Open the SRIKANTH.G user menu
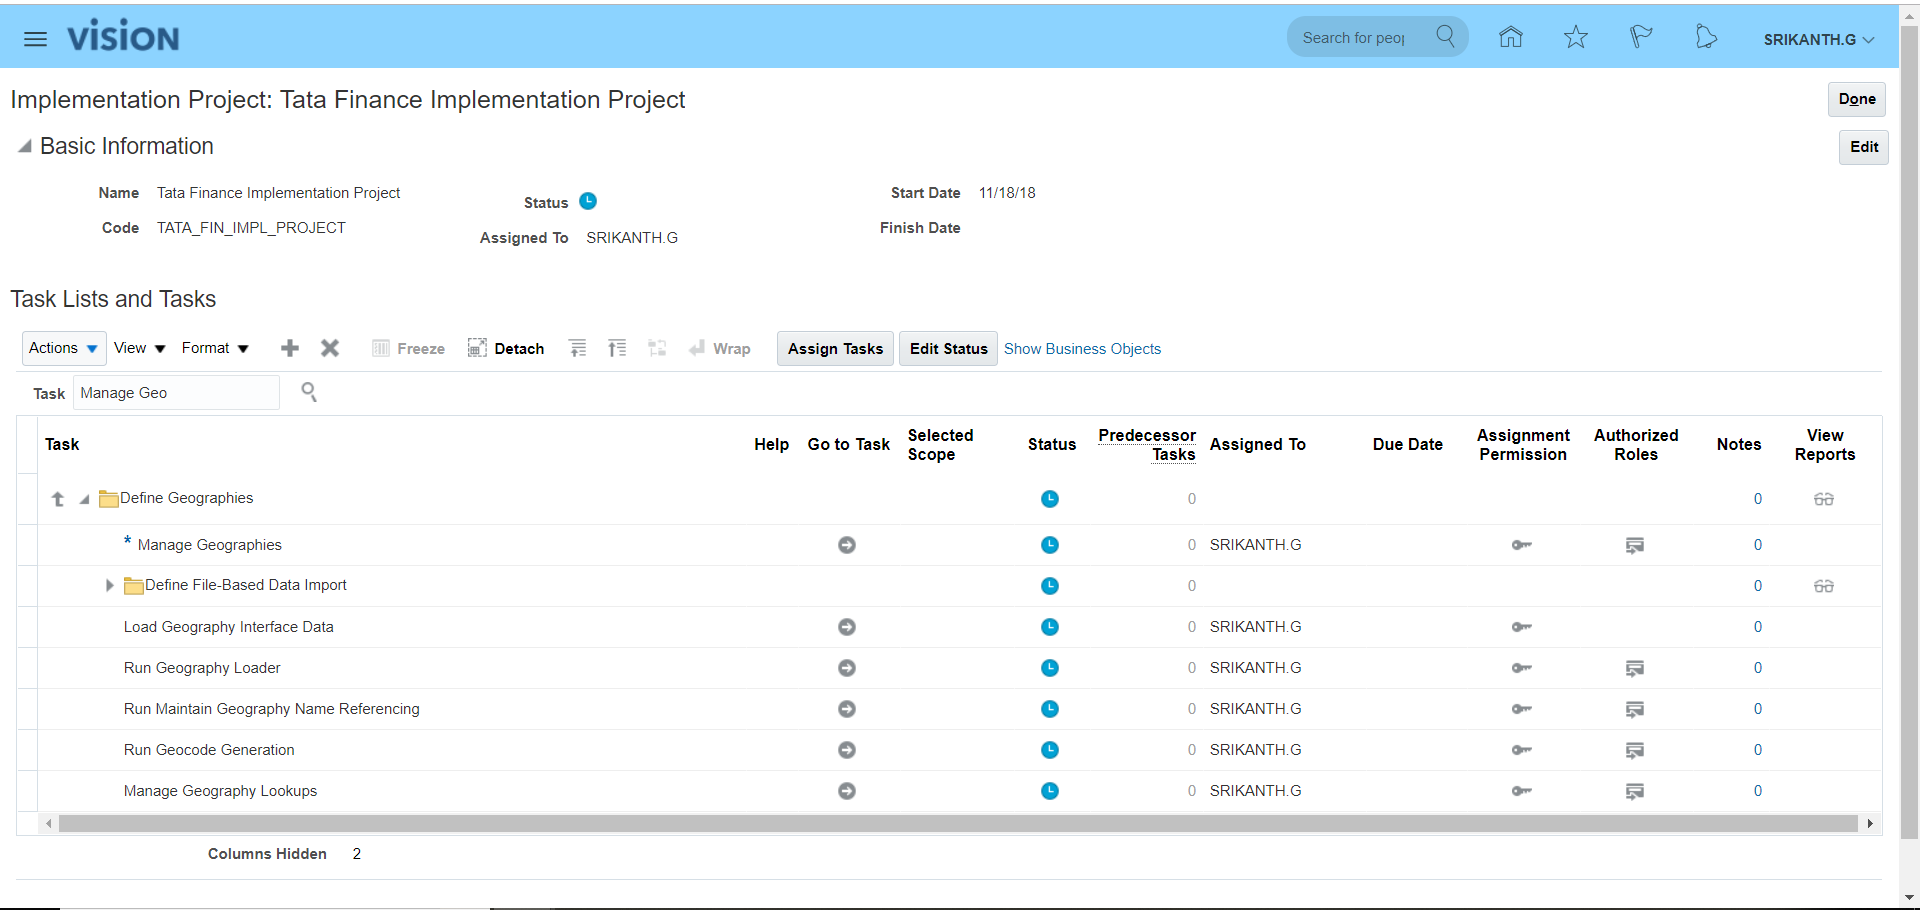Viewport: 1920px width, 910px height. pos(1818,39)
